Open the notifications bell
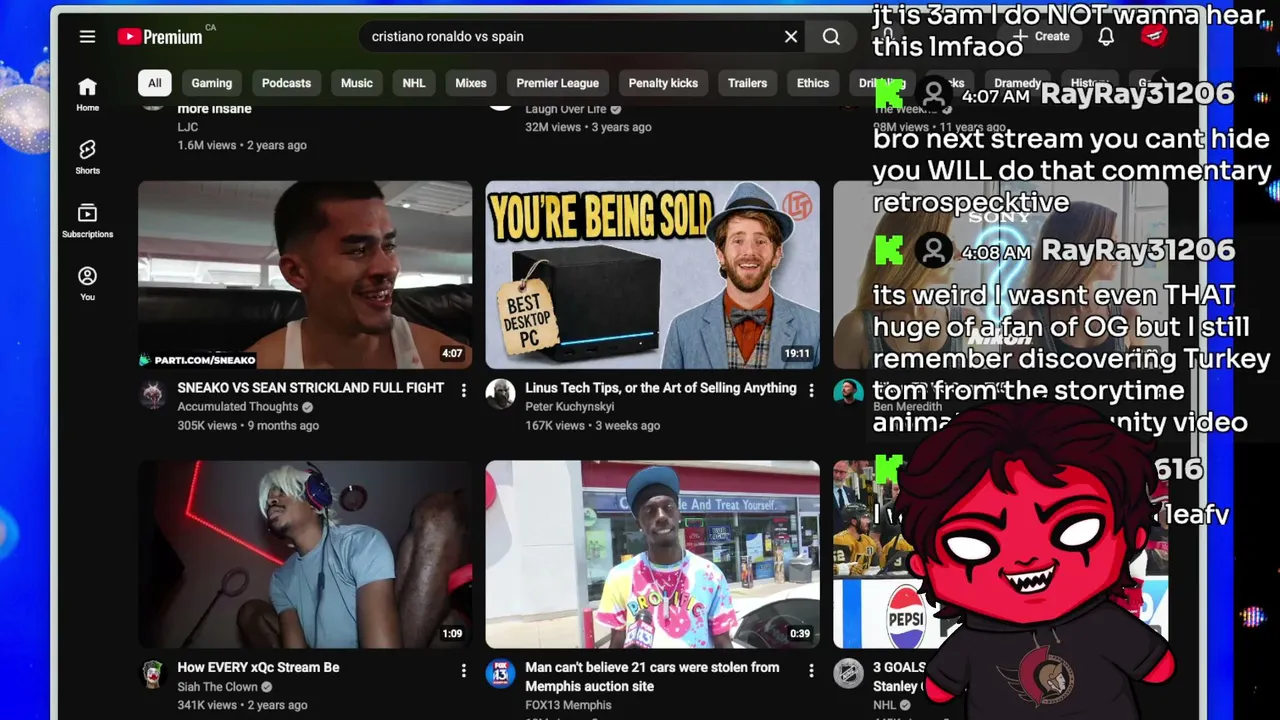Screen dimensions: 1280x720 tap(1106, 37)
